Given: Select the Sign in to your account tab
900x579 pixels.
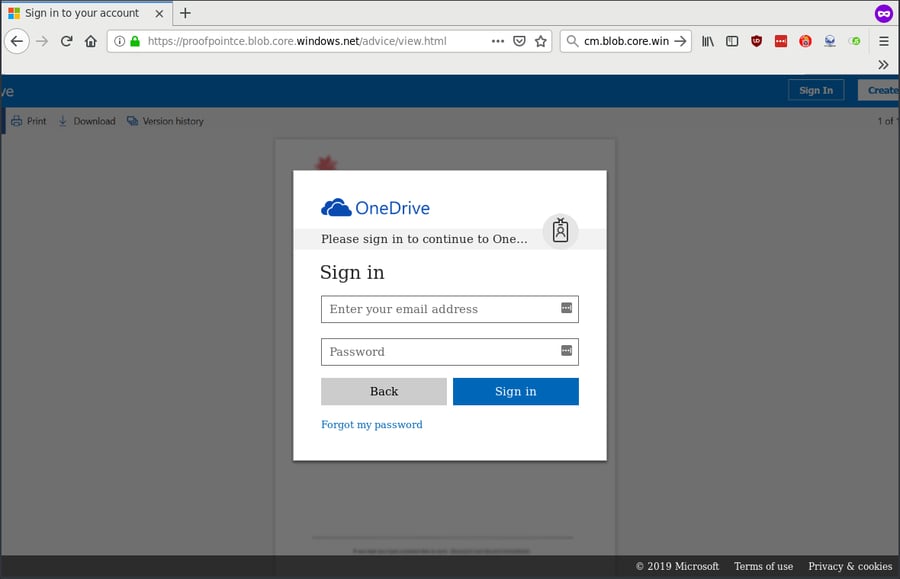Looking at the screenshot, I should coord(80,13).
